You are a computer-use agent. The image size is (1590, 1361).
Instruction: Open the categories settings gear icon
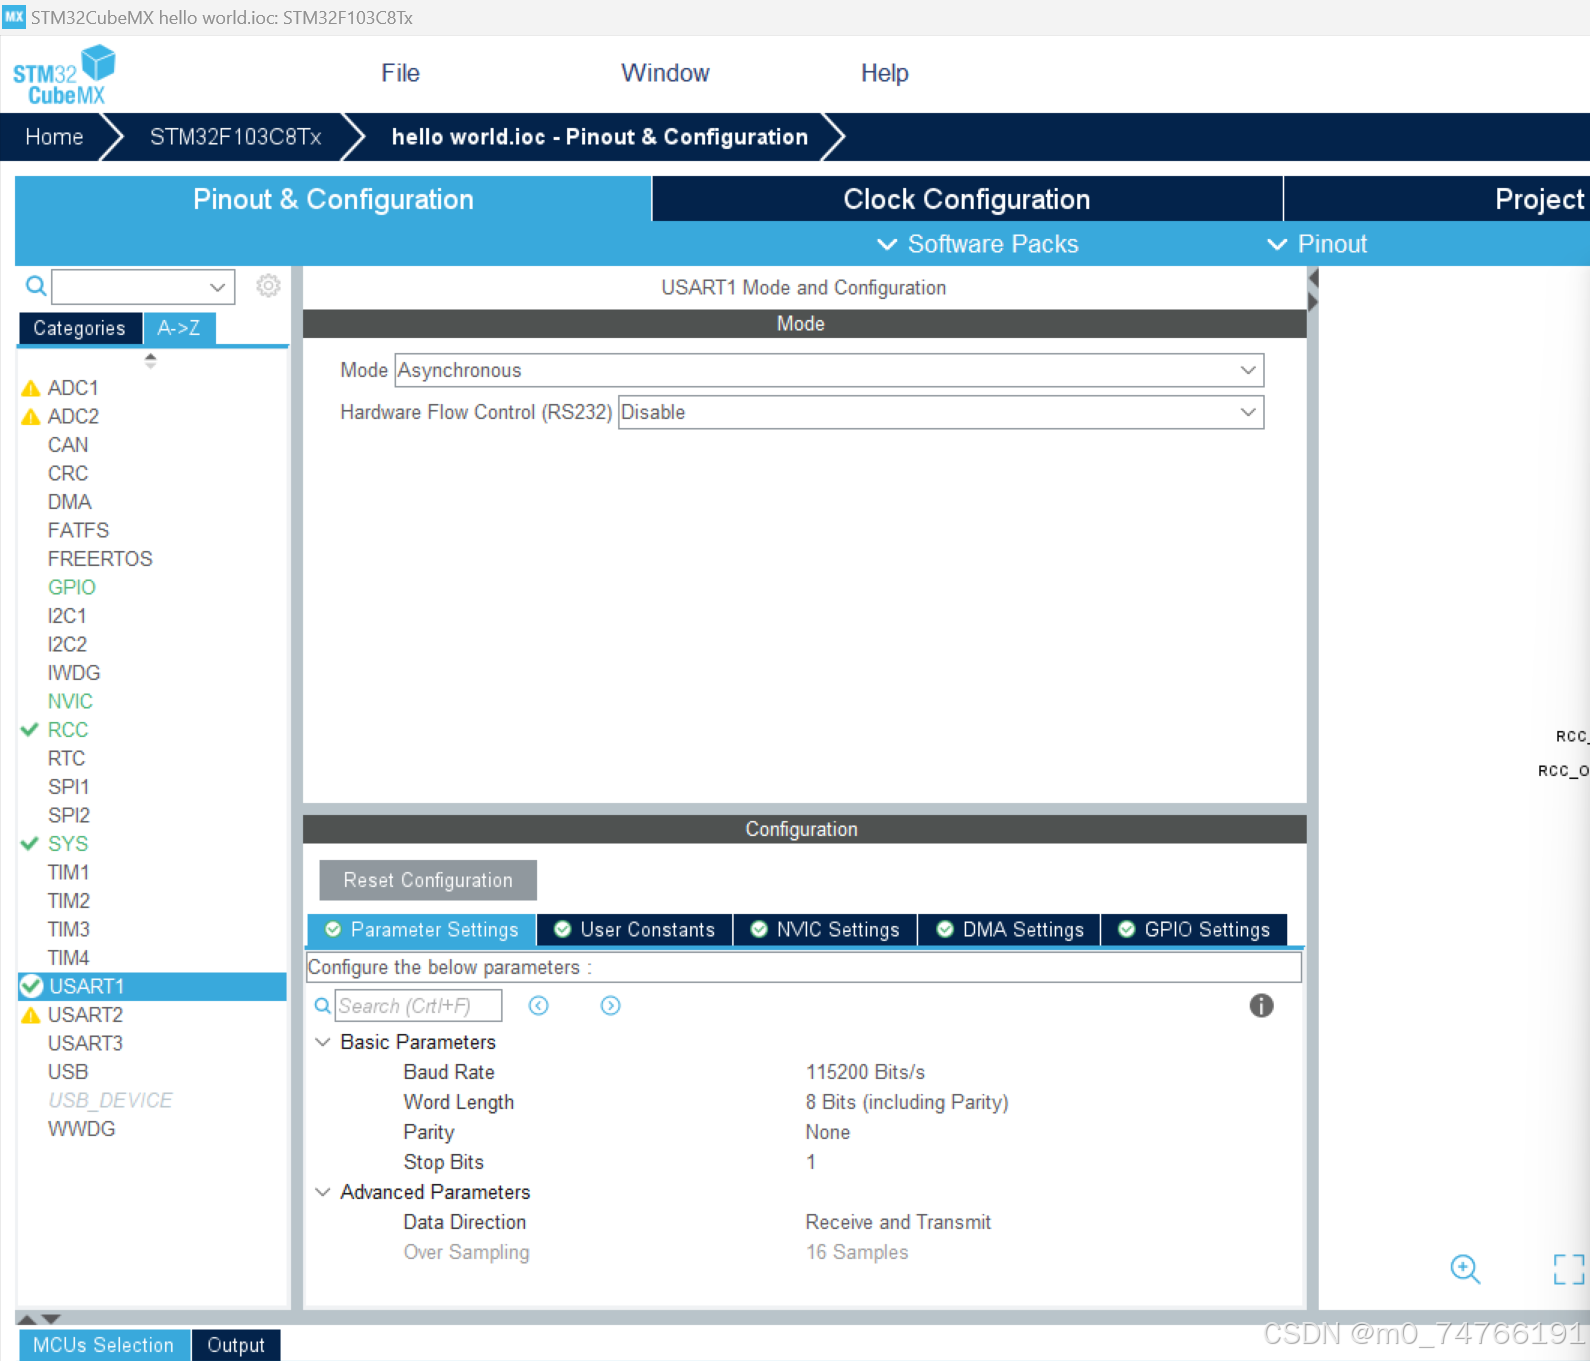[268, 286]
